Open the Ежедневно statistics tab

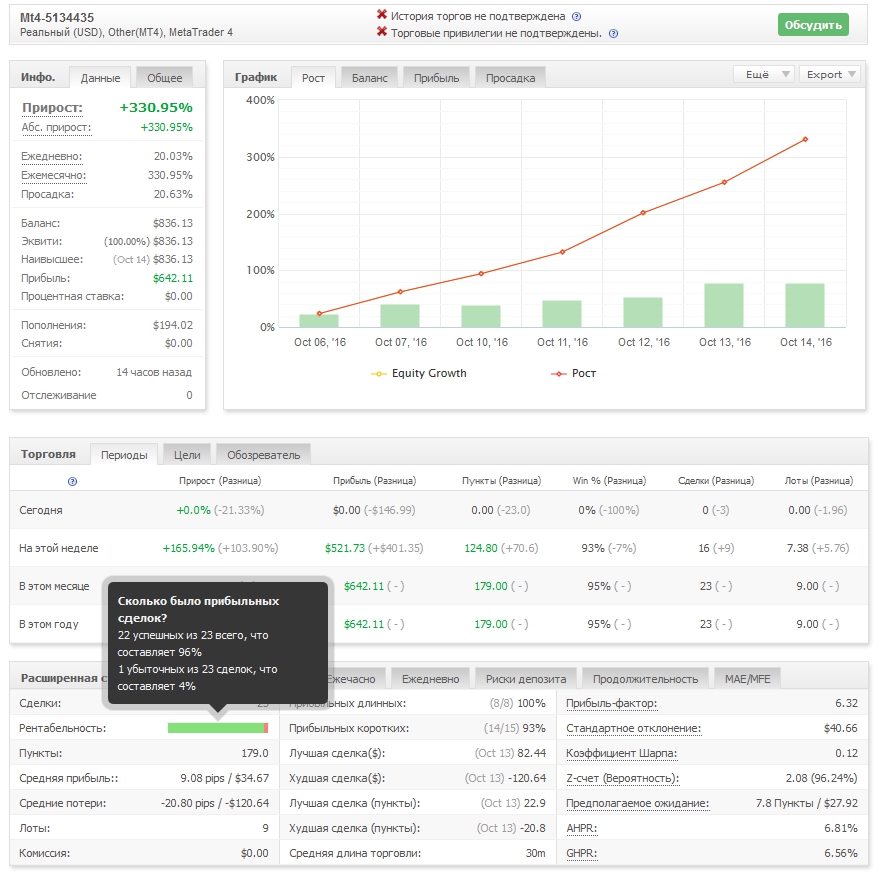430,679
